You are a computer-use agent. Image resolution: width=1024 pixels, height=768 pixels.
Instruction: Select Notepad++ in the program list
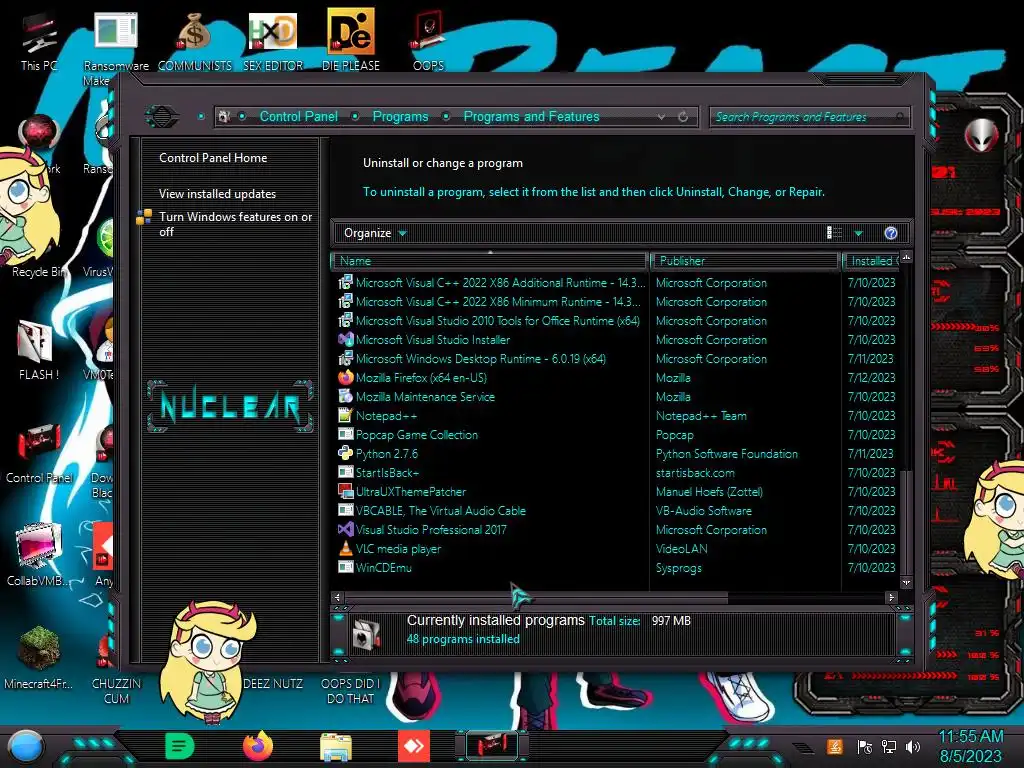click(x=490, y=415)
